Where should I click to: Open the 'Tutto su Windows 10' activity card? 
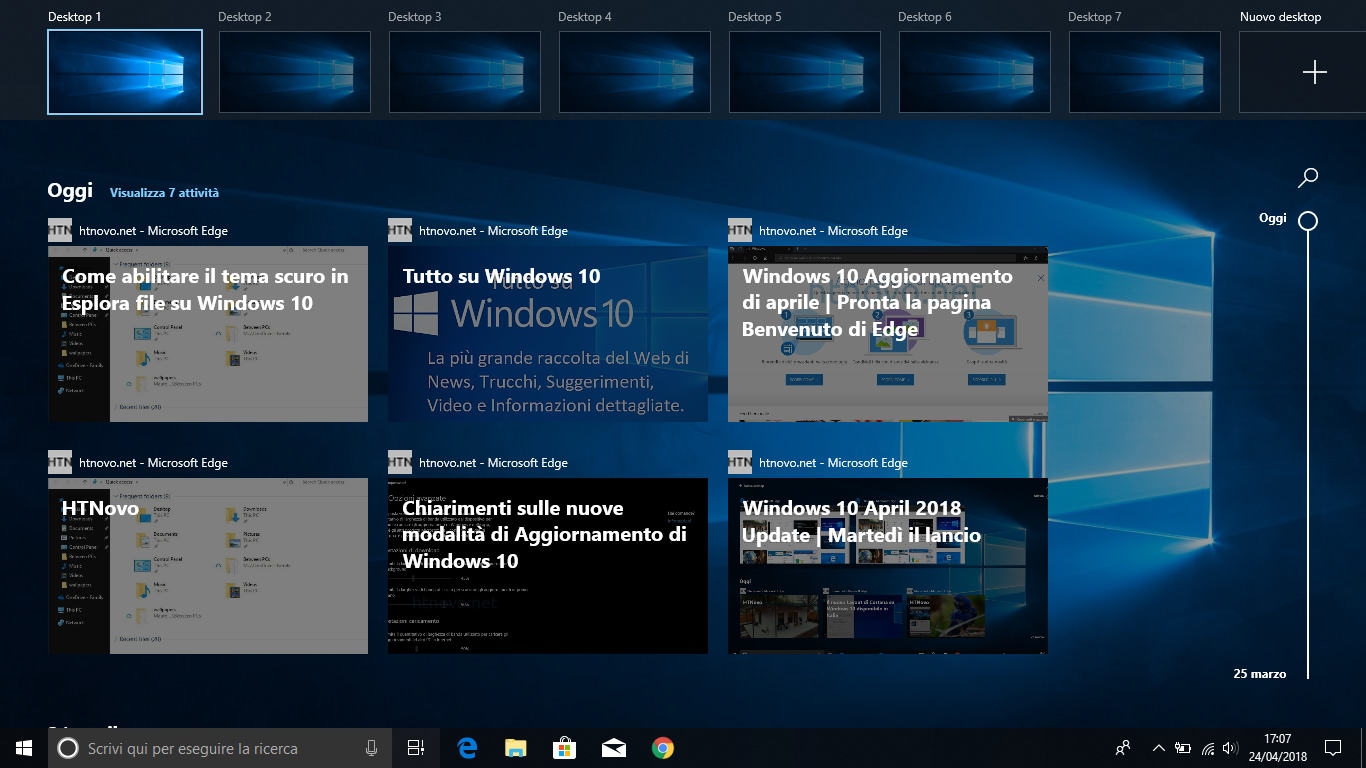pos(548,334)
